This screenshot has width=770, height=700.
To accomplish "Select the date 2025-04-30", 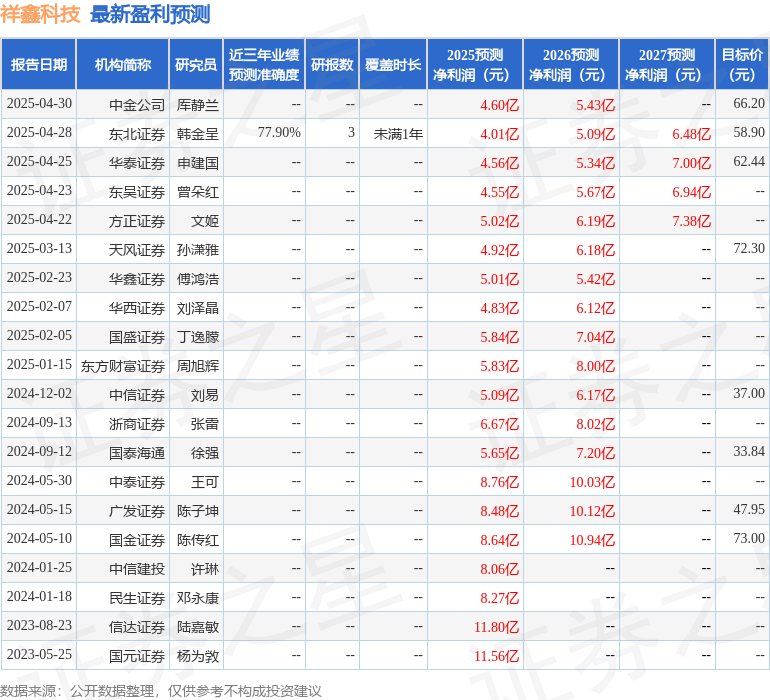I will point(39,104).
